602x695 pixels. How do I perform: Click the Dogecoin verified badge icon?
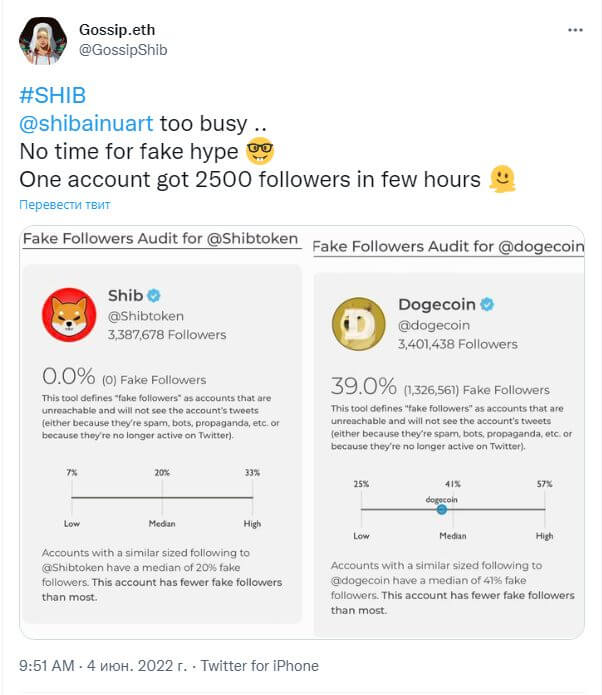point(487,304)
